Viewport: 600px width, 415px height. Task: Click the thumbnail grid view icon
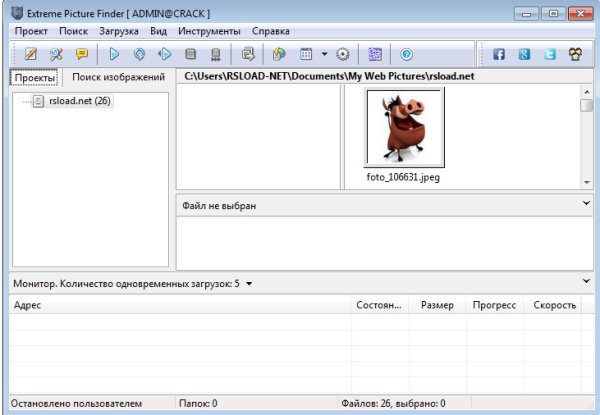(x=306, y=54)
